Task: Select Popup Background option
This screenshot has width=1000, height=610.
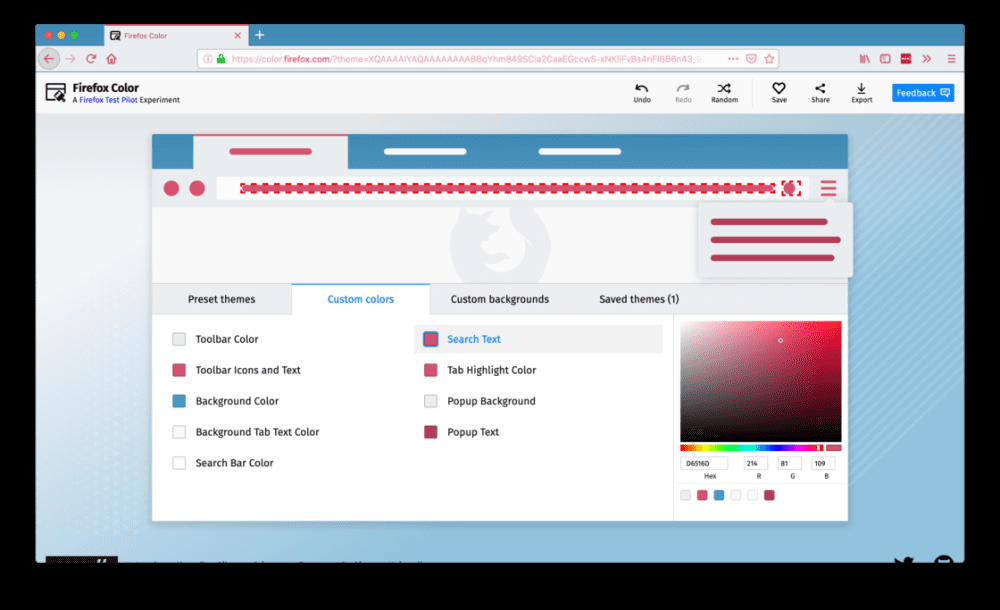Action: tap(480, 401)
